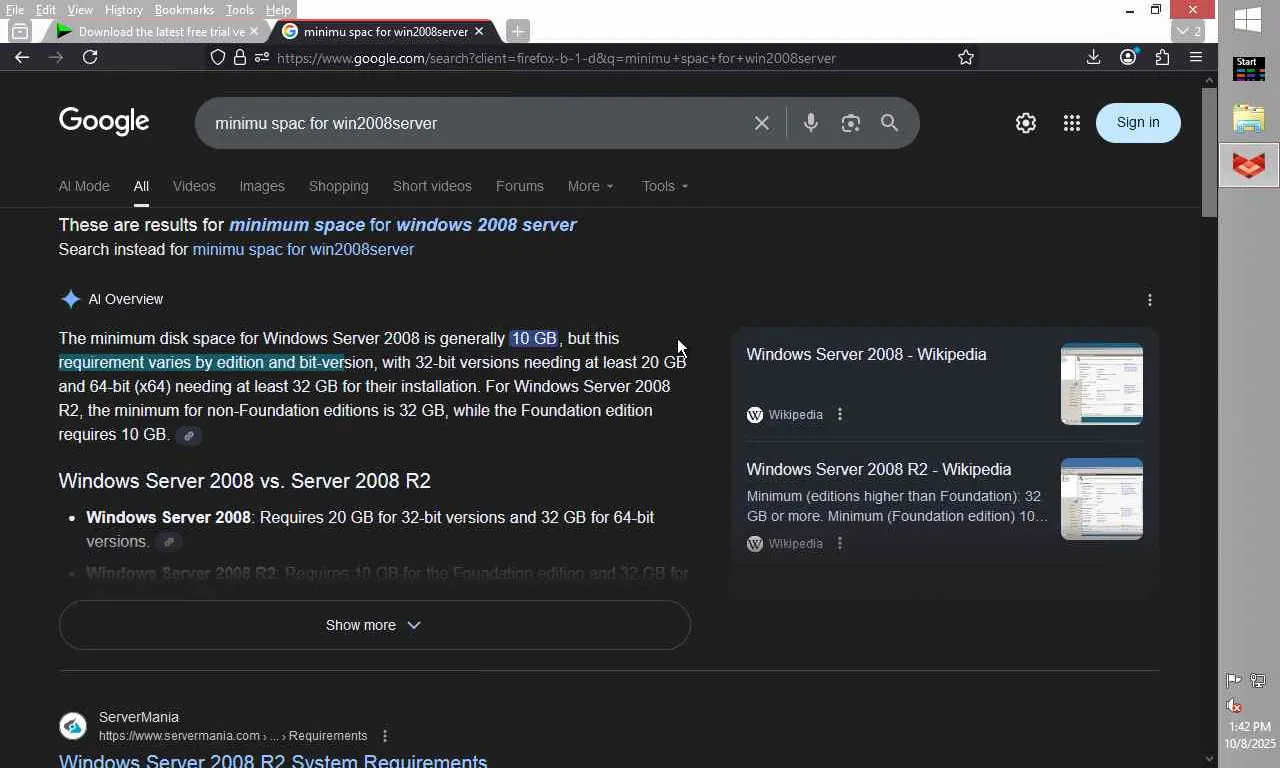Open the ServerMania result options menu
Screen dimensions: 1280x768
click(x=385, y=736)
